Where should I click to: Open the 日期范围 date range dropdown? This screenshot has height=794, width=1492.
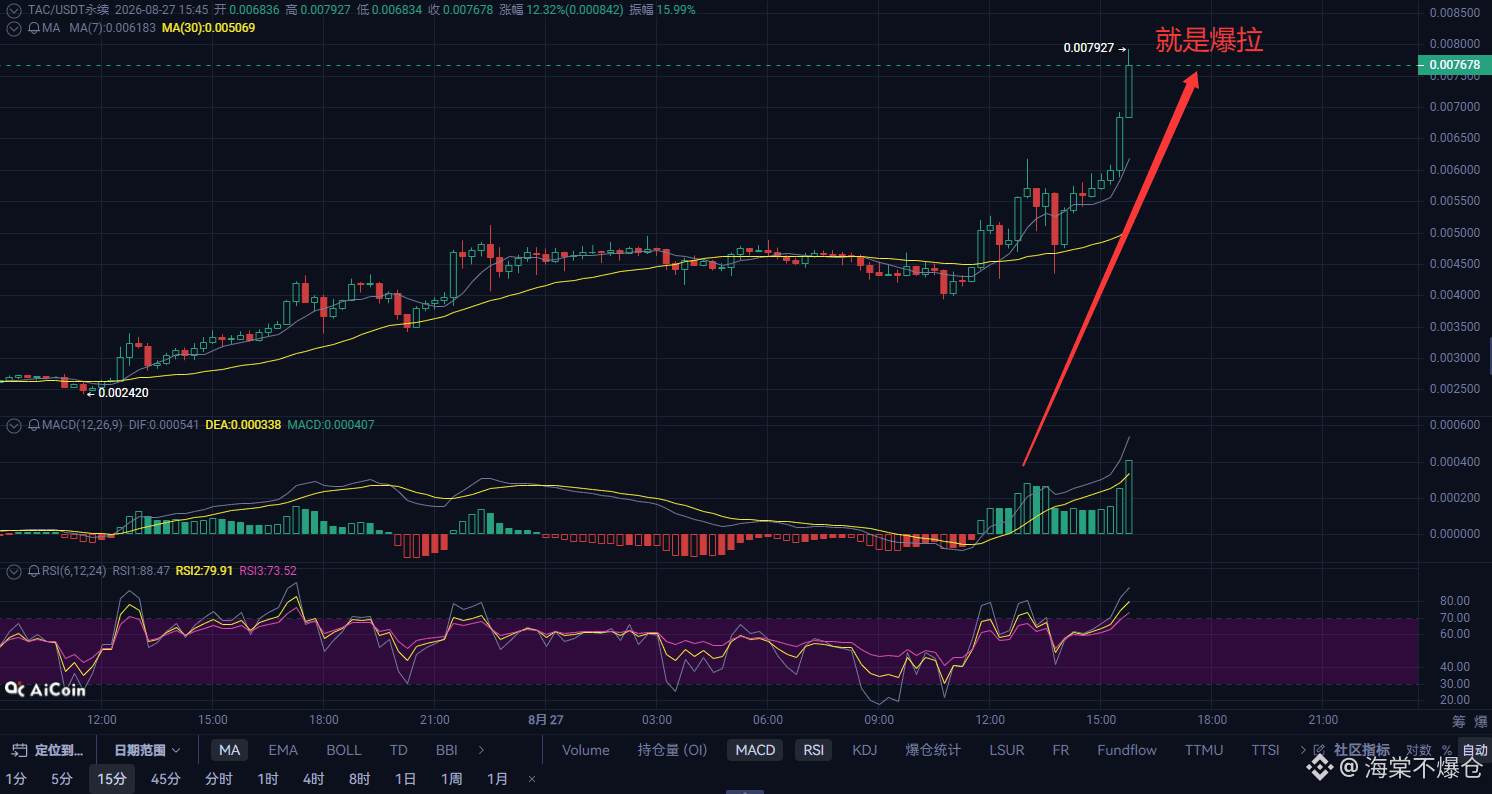[x=147, y=750]
